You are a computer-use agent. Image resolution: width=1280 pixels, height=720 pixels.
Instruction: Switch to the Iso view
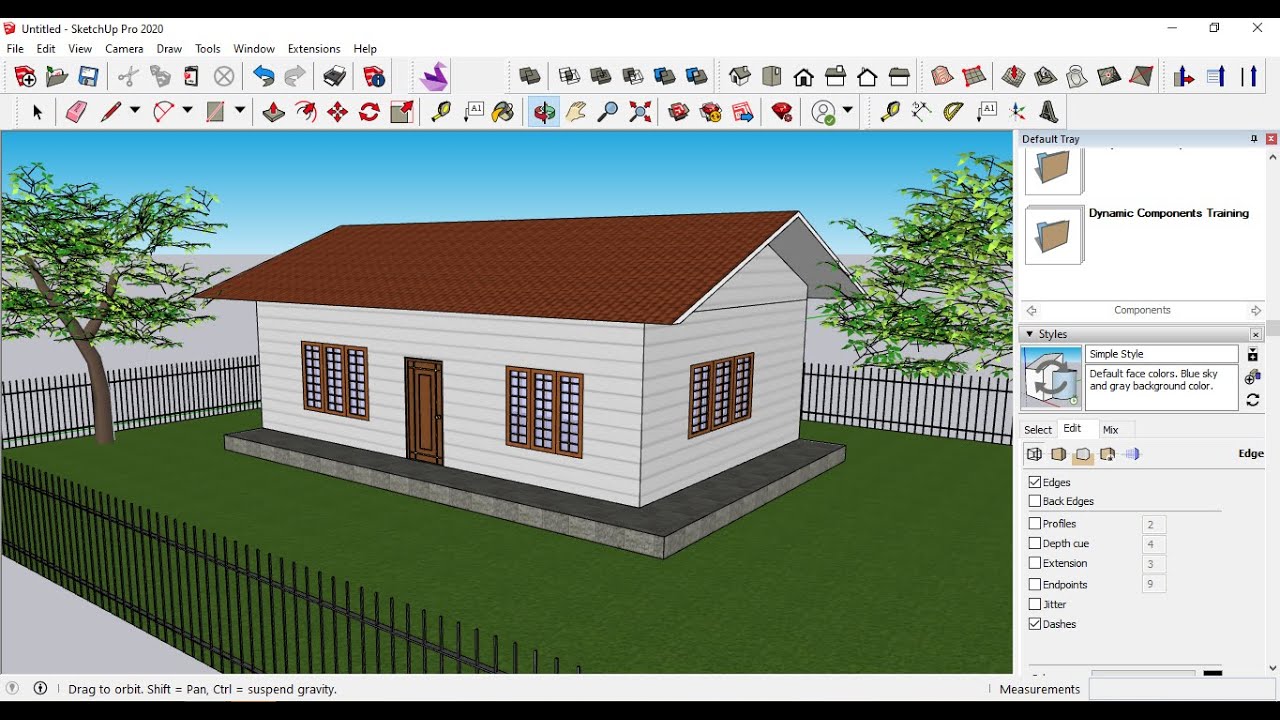(x=739, y=76)
